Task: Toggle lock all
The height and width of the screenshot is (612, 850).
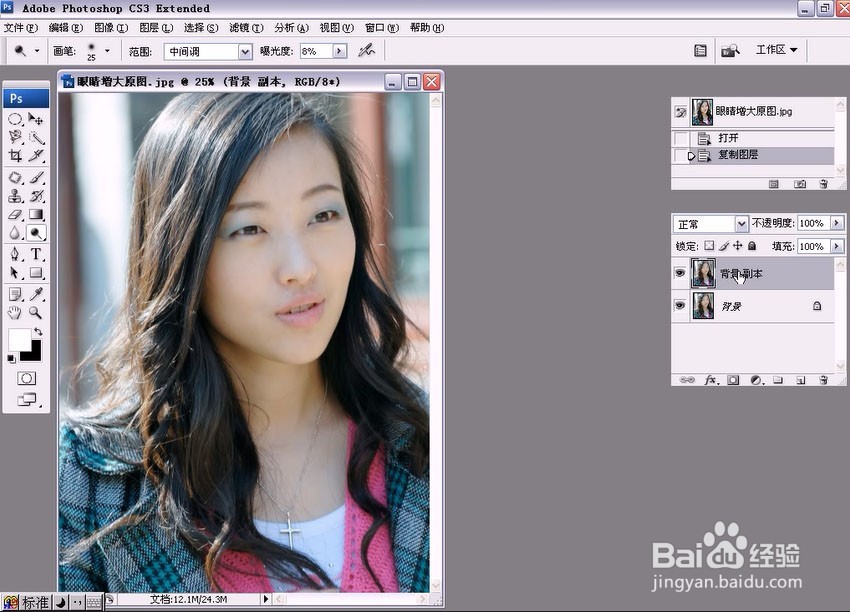Action: (x=752, y=246)
